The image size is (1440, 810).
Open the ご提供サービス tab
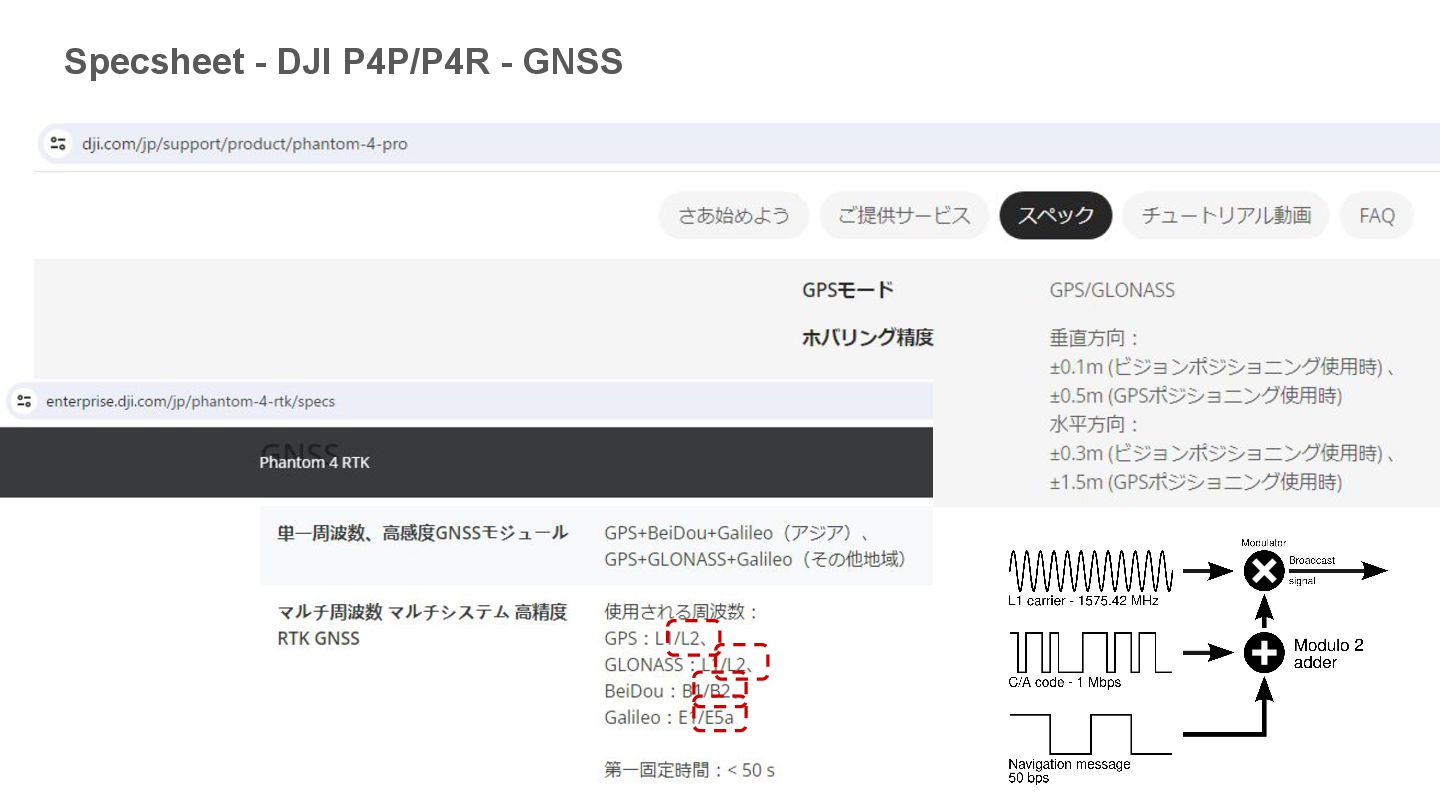(x=904, y=215)
